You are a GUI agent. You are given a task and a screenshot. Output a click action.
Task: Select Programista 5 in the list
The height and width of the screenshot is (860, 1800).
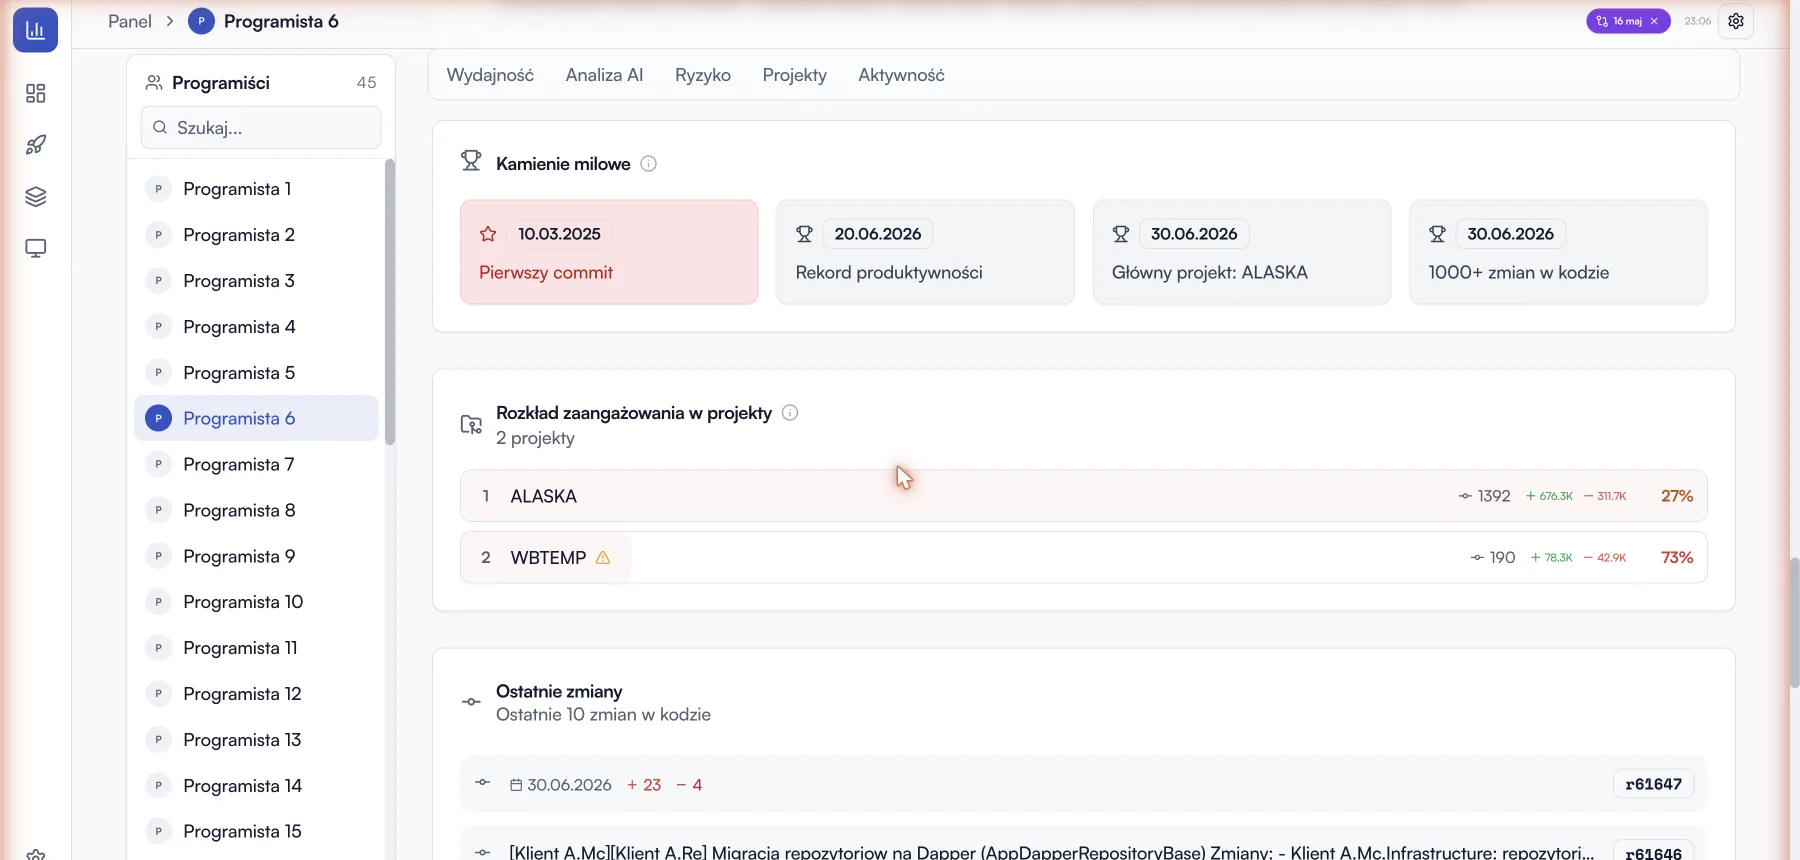257,373
